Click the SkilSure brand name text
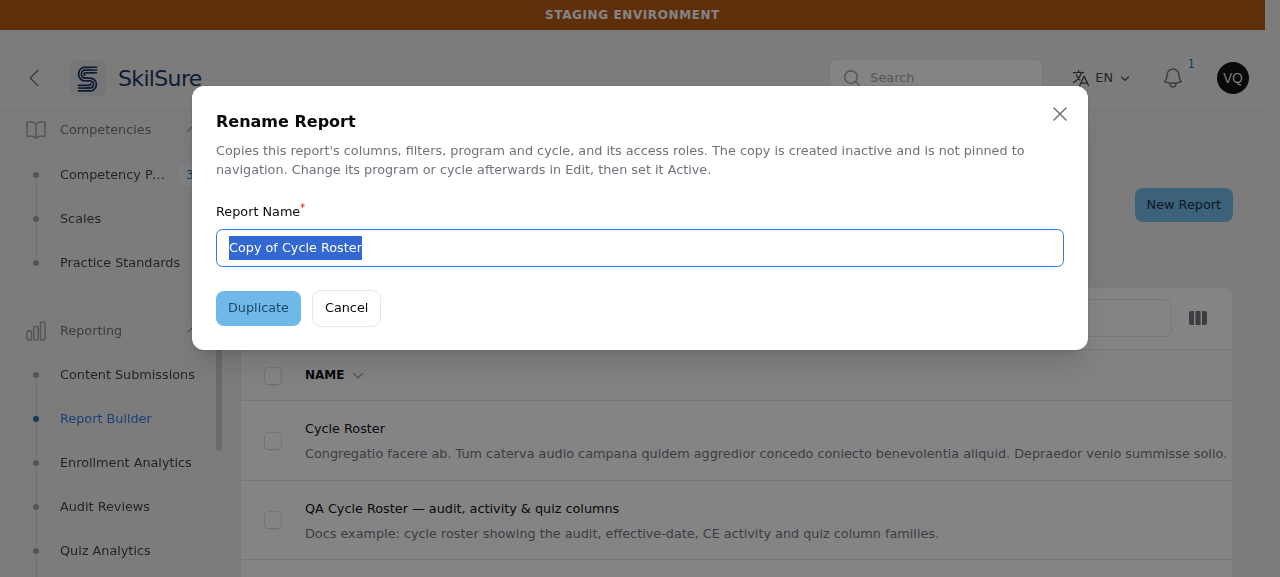 160,78
